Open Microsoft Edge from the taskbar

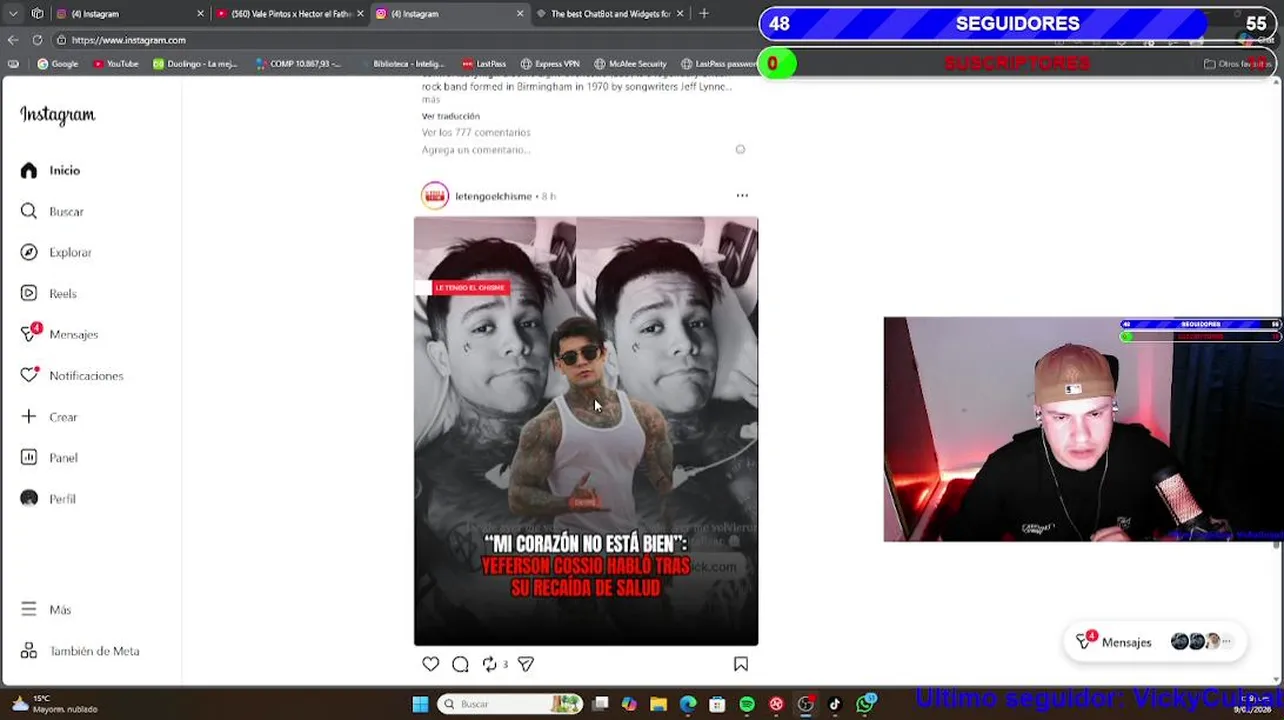point(688,704)
